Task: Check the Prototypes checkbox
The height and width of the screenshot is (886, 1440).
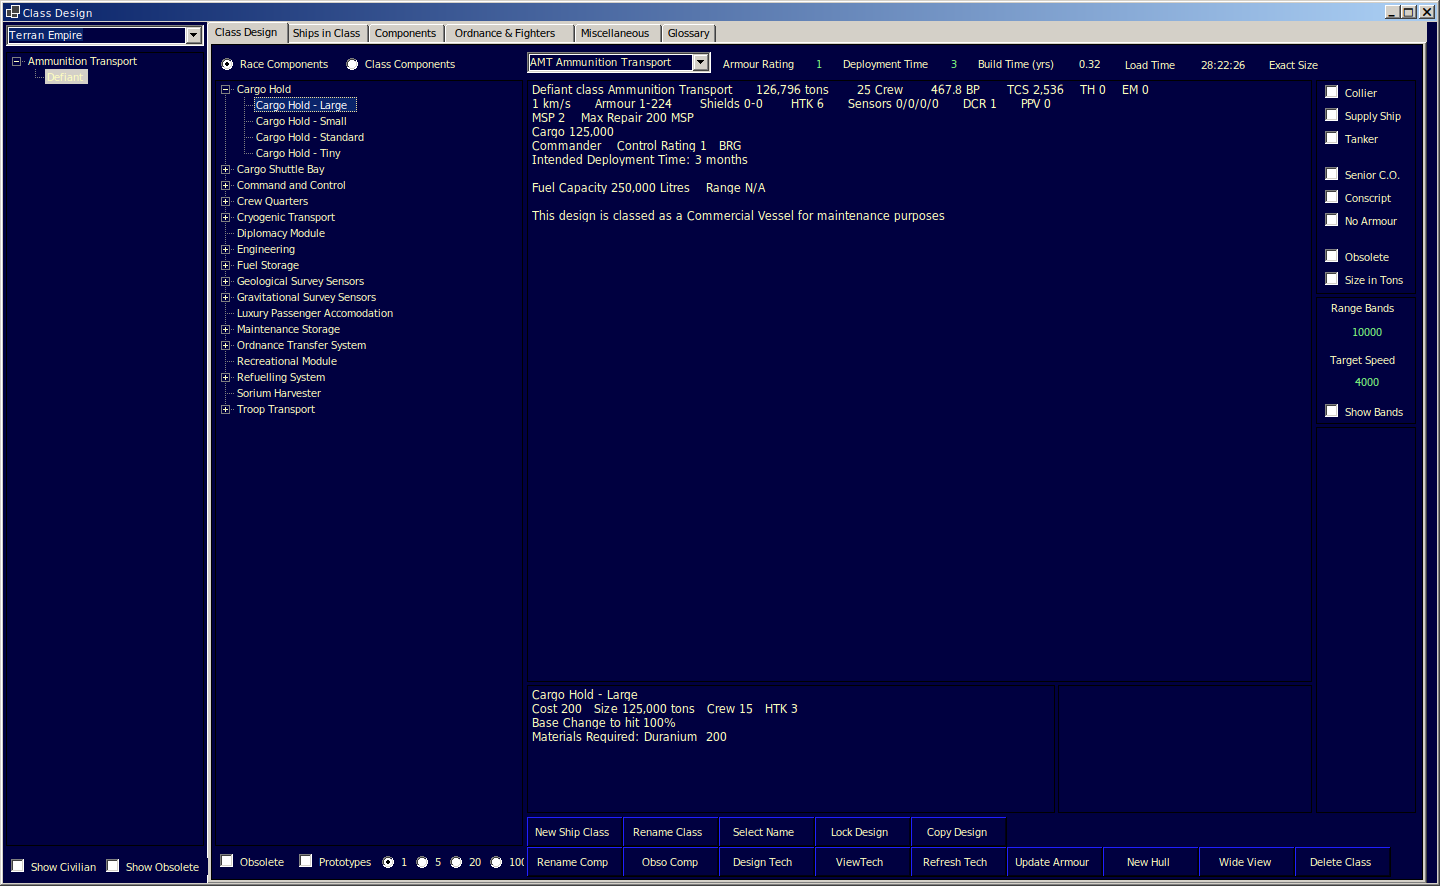Action: coord(306,861)
